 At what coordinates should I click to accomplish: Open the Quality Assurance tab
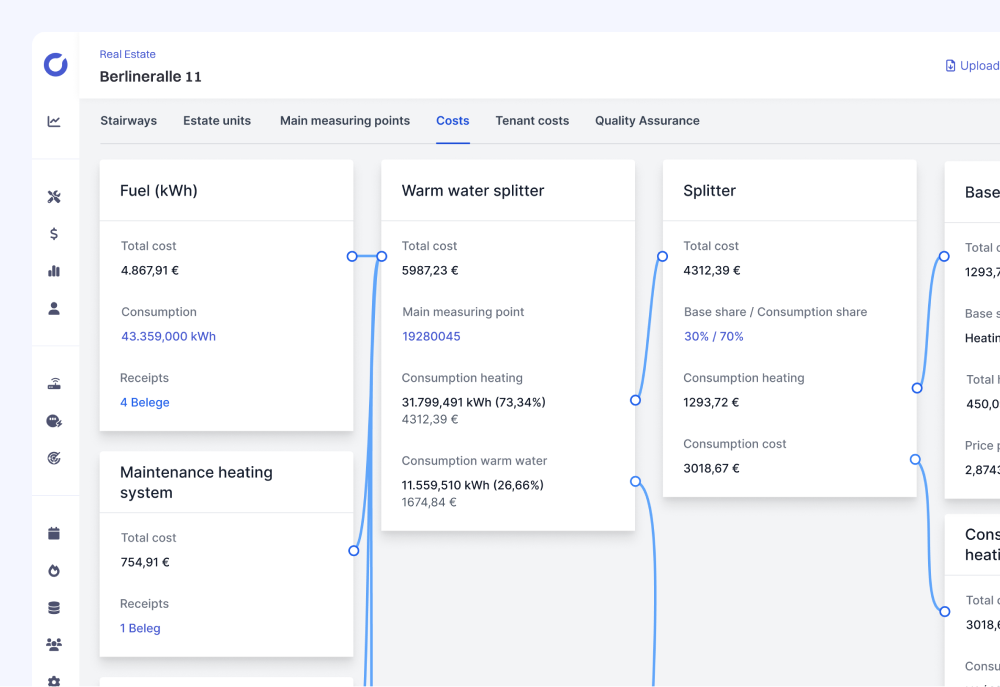click(x=647, y=120)
